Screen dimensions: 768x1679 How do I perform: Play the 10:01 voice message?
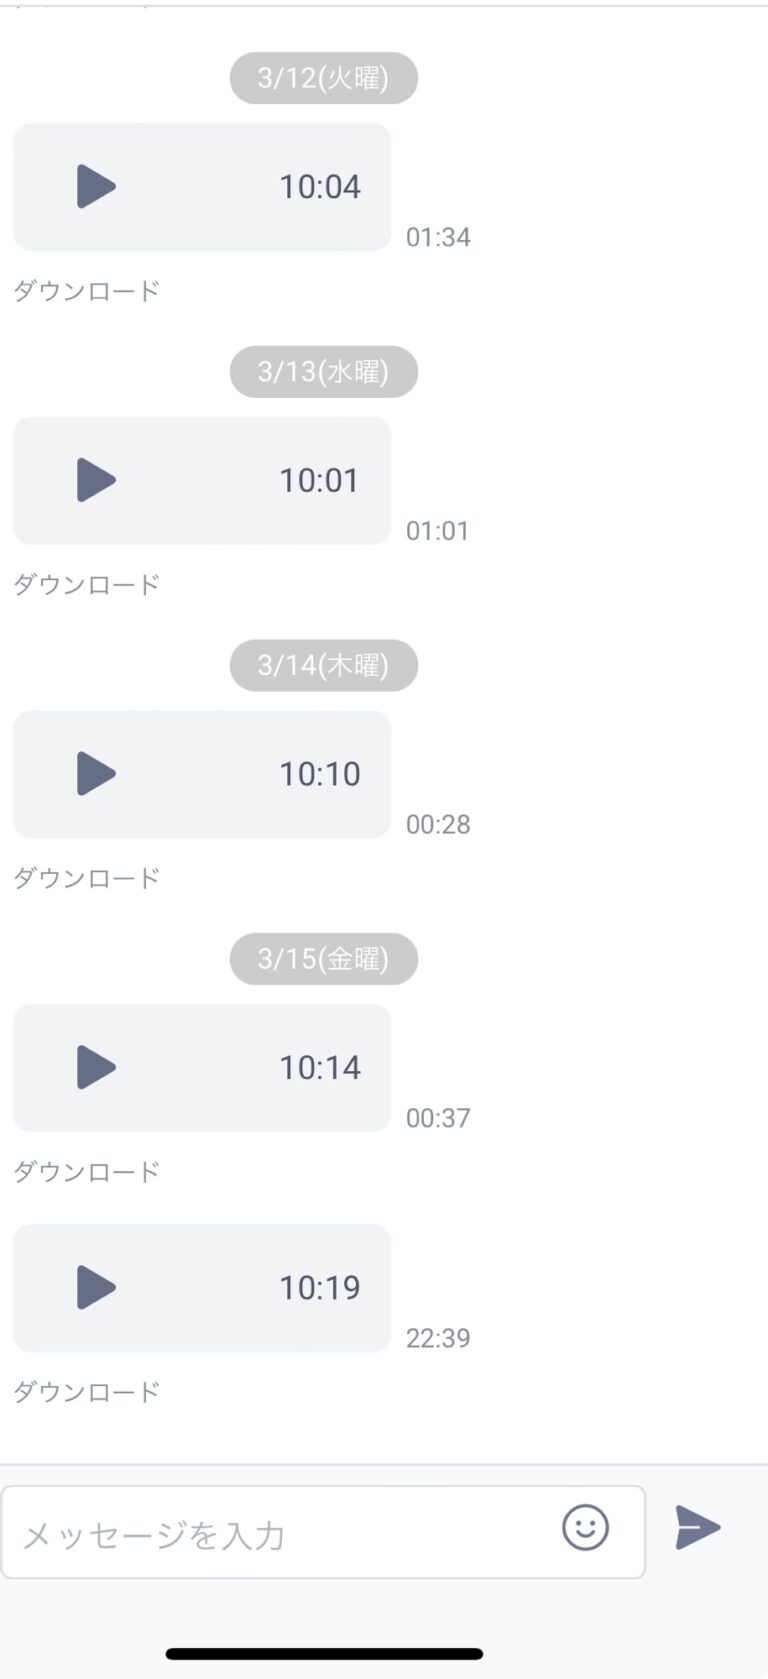click(x=97, y=480)
